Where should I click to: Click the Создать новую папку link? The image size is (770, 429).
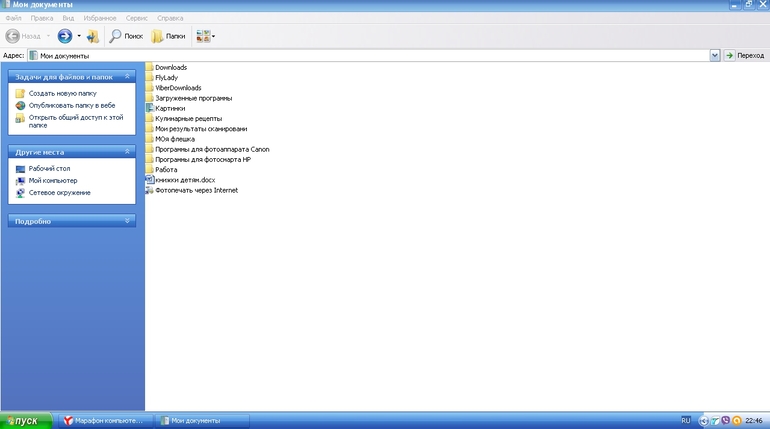point(62,93)
